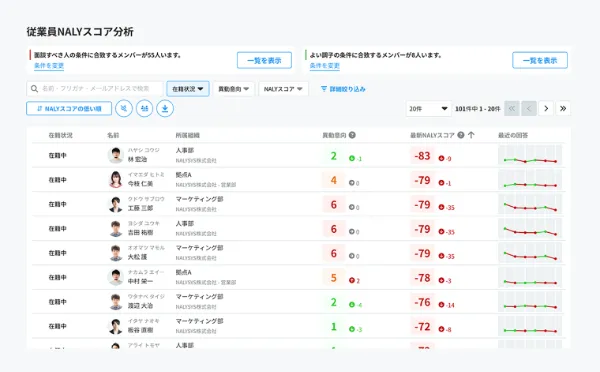
Task: Open the 20件 page size dropdown
Action: pos(428,109)
